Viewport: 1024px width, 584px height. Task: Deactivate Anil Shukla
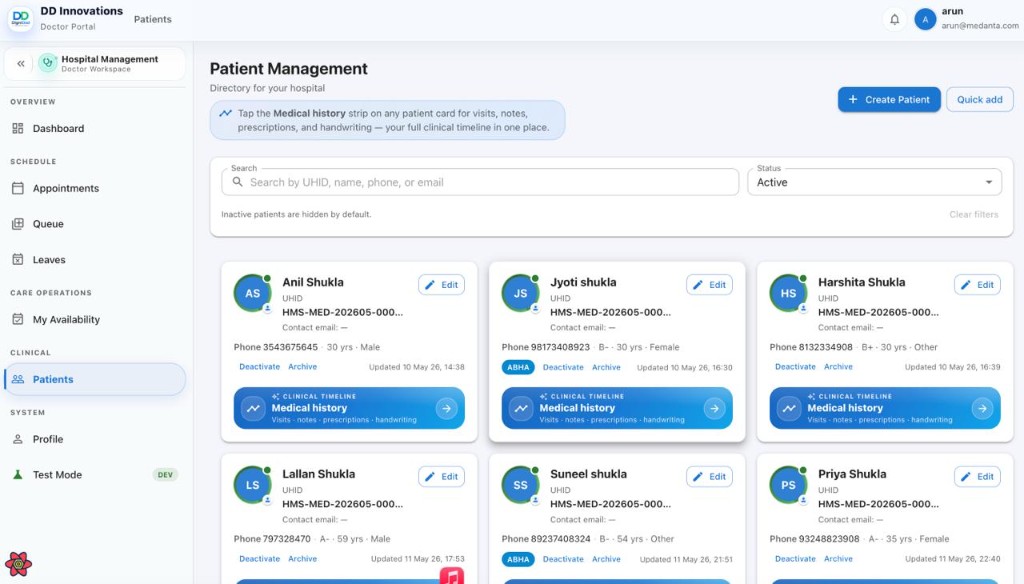point(259,366)
